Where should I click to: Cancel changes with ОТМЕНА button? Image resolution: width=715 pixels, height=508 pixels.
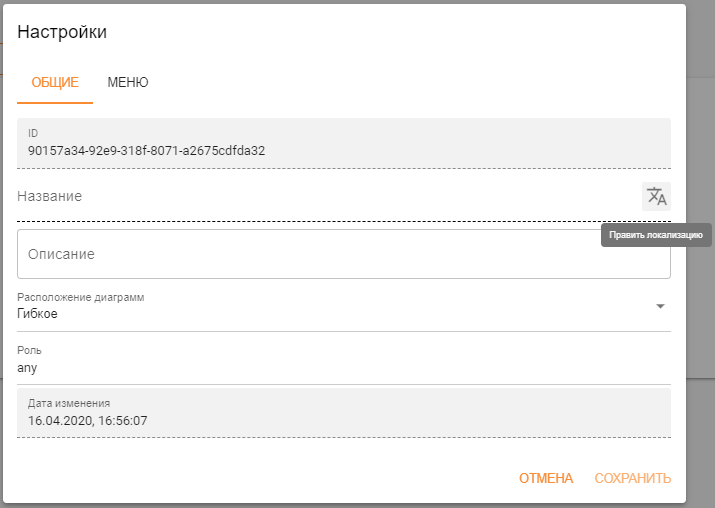546,478
